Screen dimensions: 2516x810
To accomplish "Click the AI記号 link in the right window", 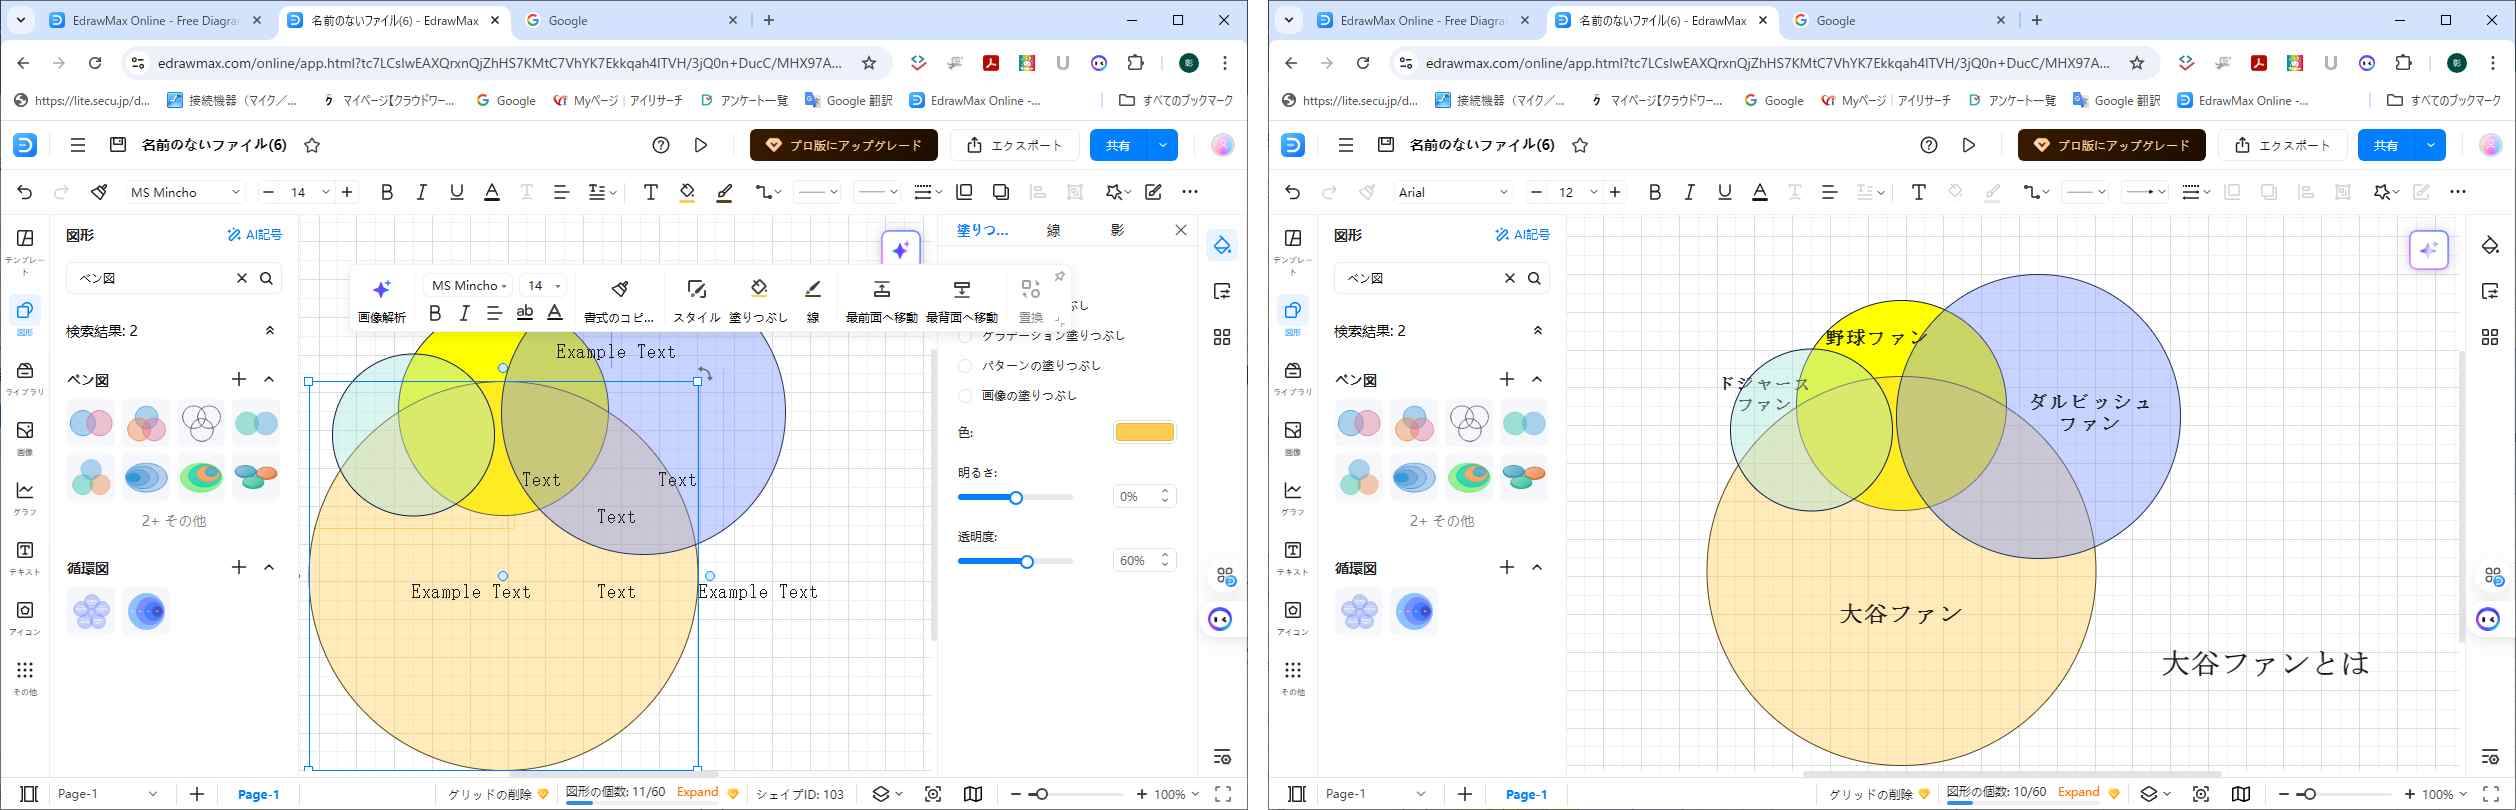I will click(x=1523, y=235).
